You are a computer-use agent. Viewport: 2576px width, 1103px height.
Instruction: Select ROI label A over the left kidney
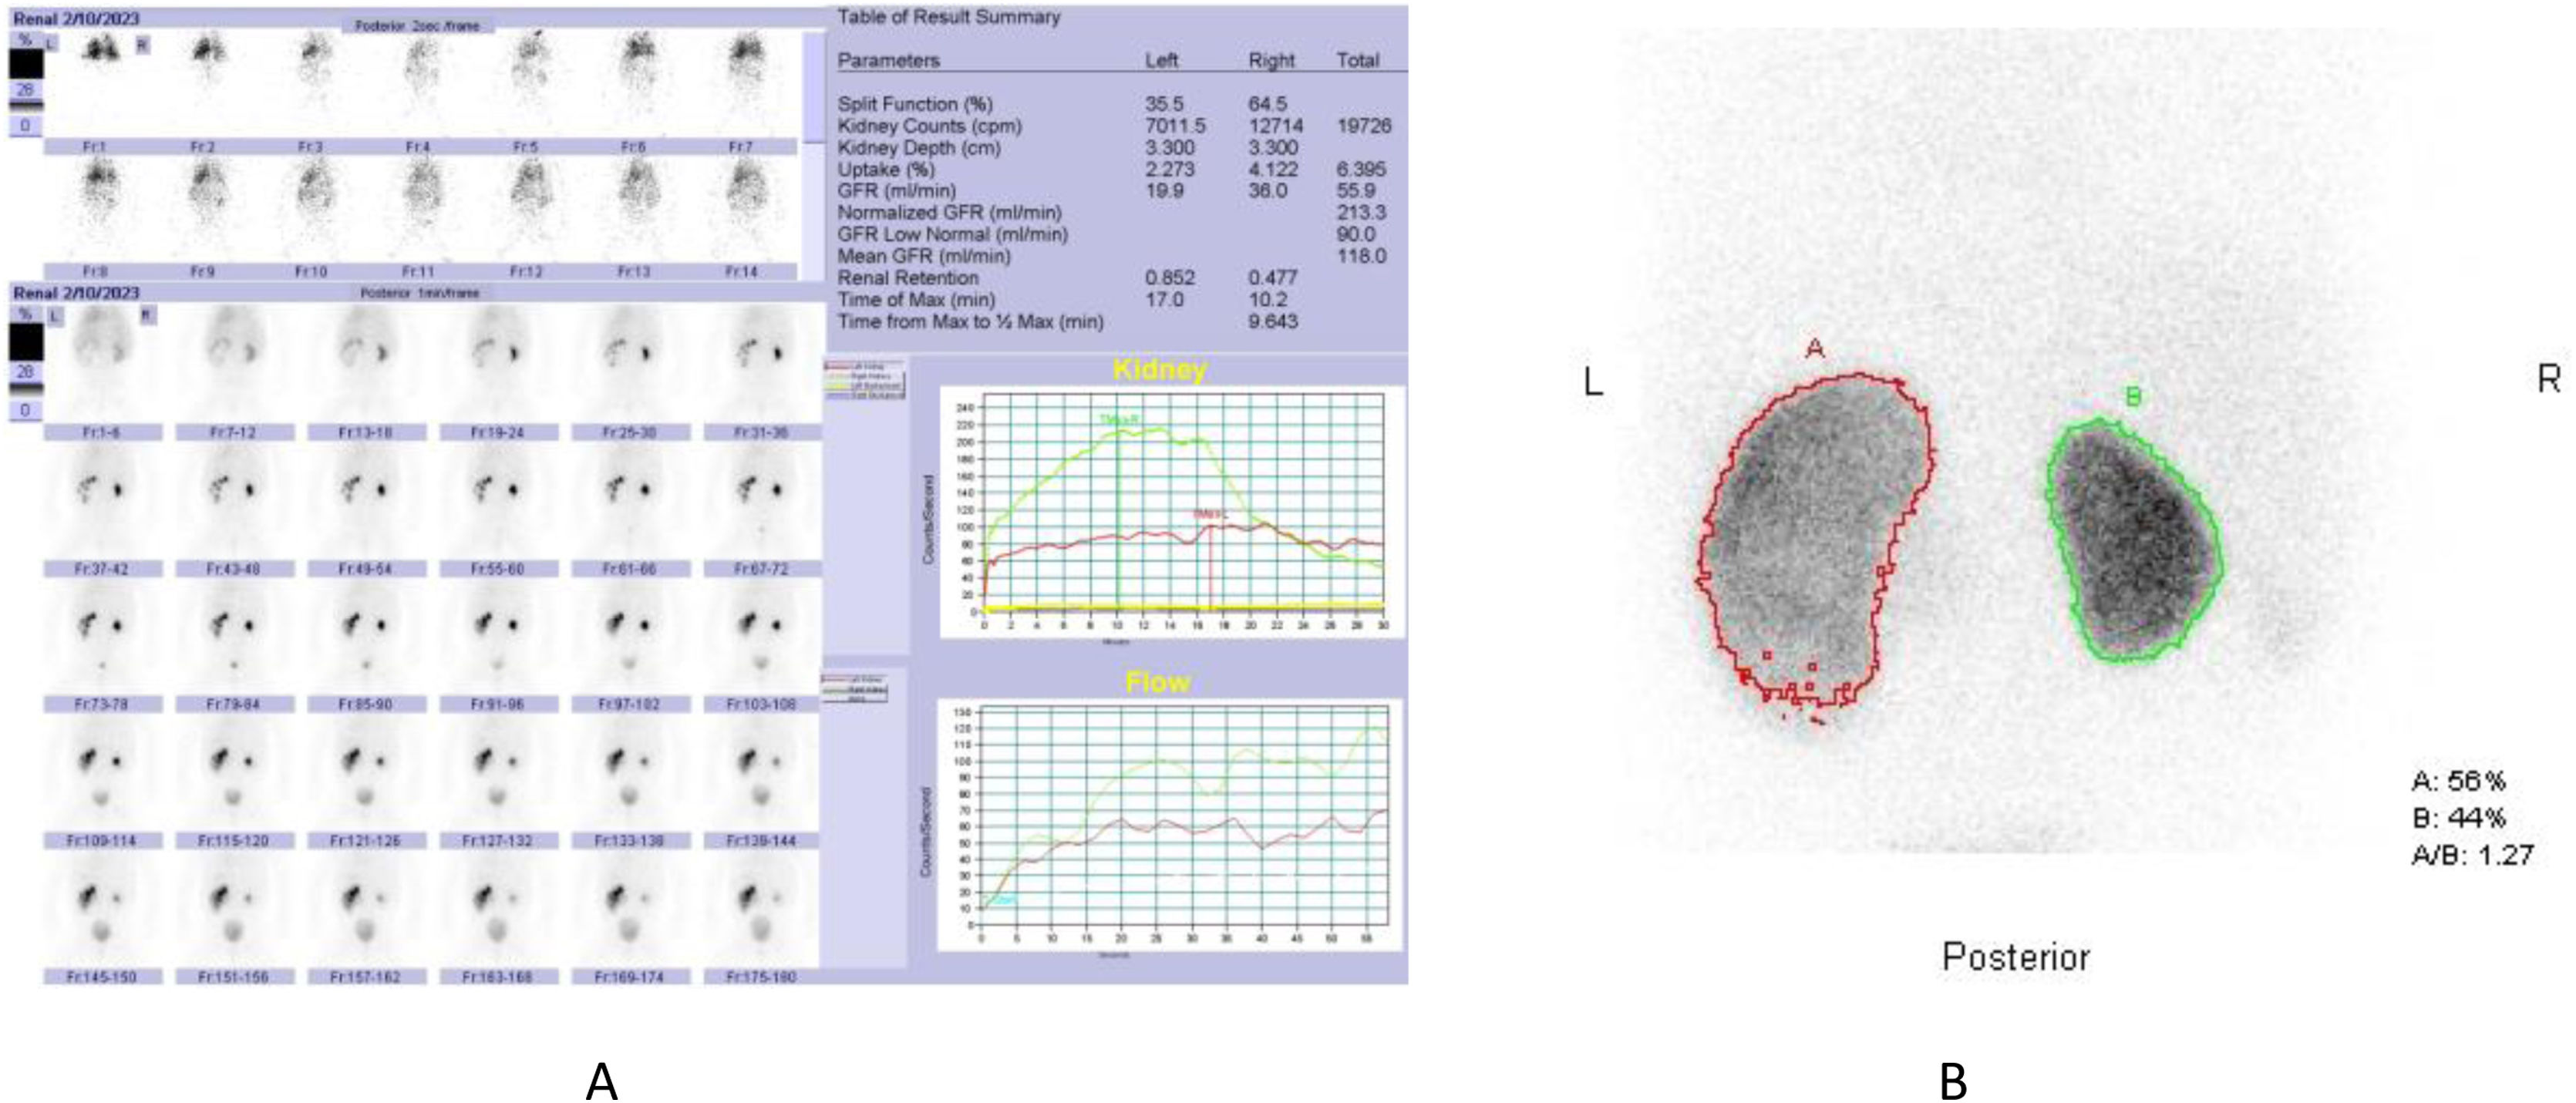pos(1815,349)
